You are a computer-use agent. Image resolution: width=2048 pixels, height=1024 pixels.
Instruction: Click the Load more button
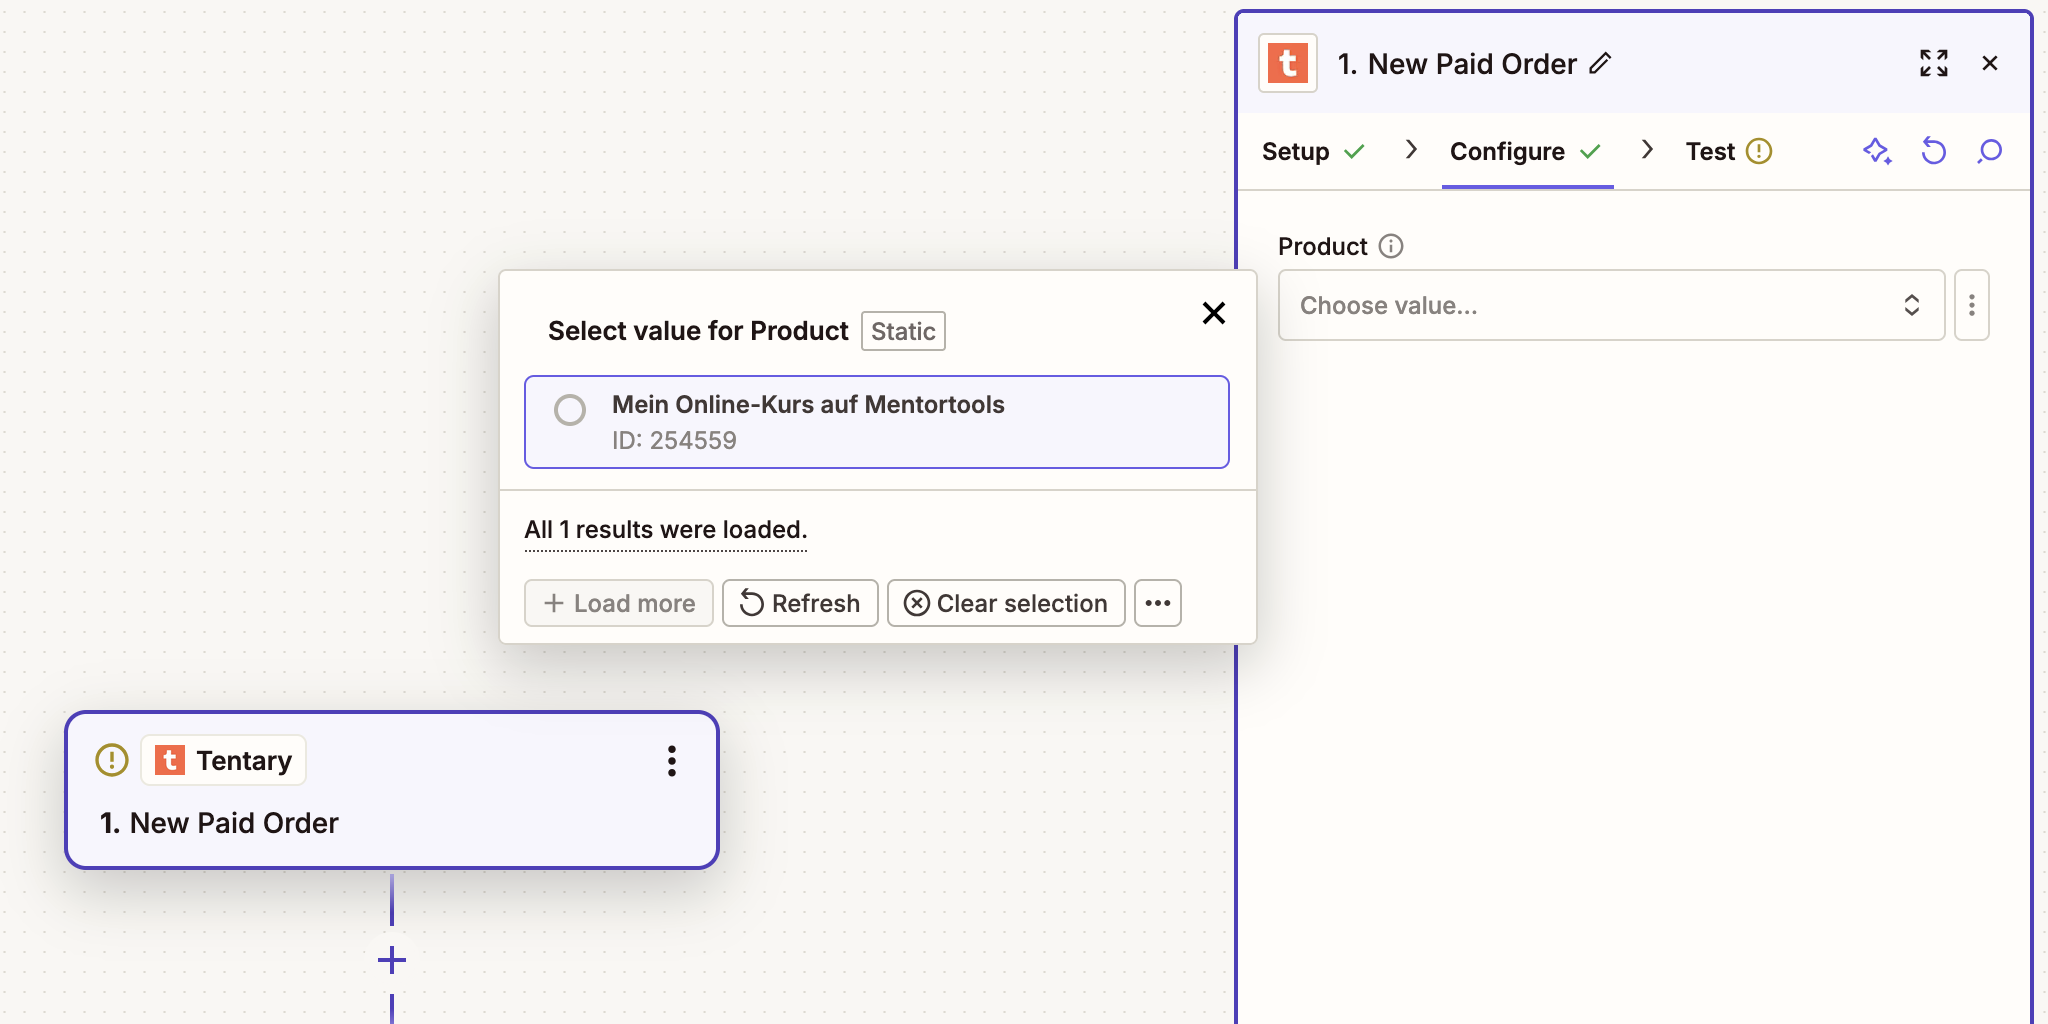click(619, 603)
